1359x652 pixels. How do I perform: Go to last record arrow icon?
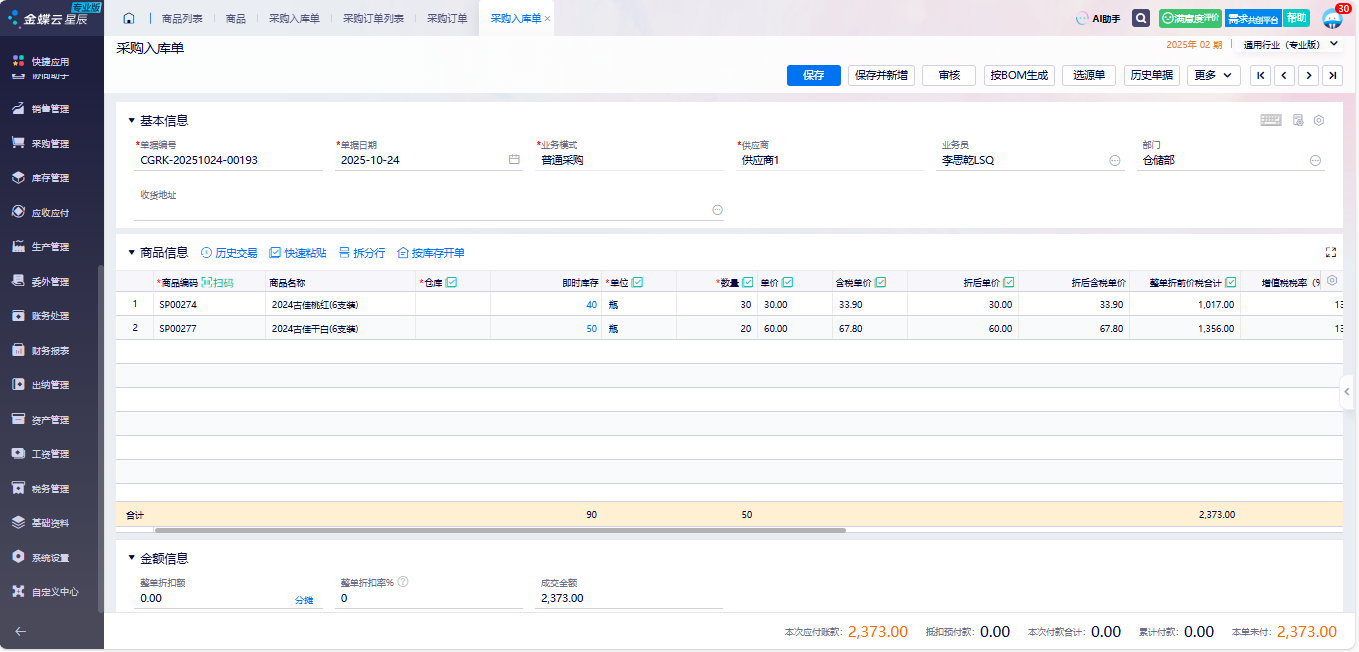[1332, 75]
